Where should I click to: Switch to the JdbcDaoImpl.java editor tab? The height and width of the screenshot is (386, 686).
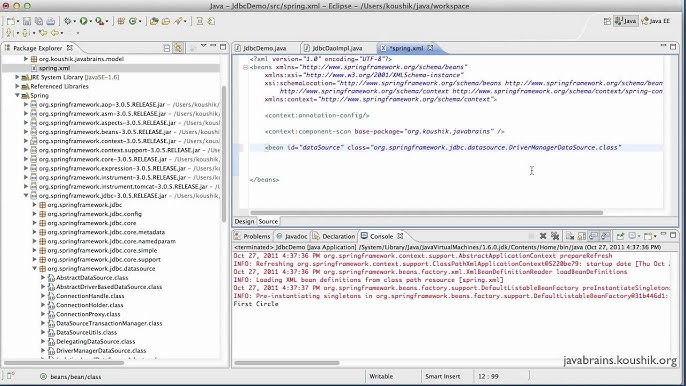[337, 48]
